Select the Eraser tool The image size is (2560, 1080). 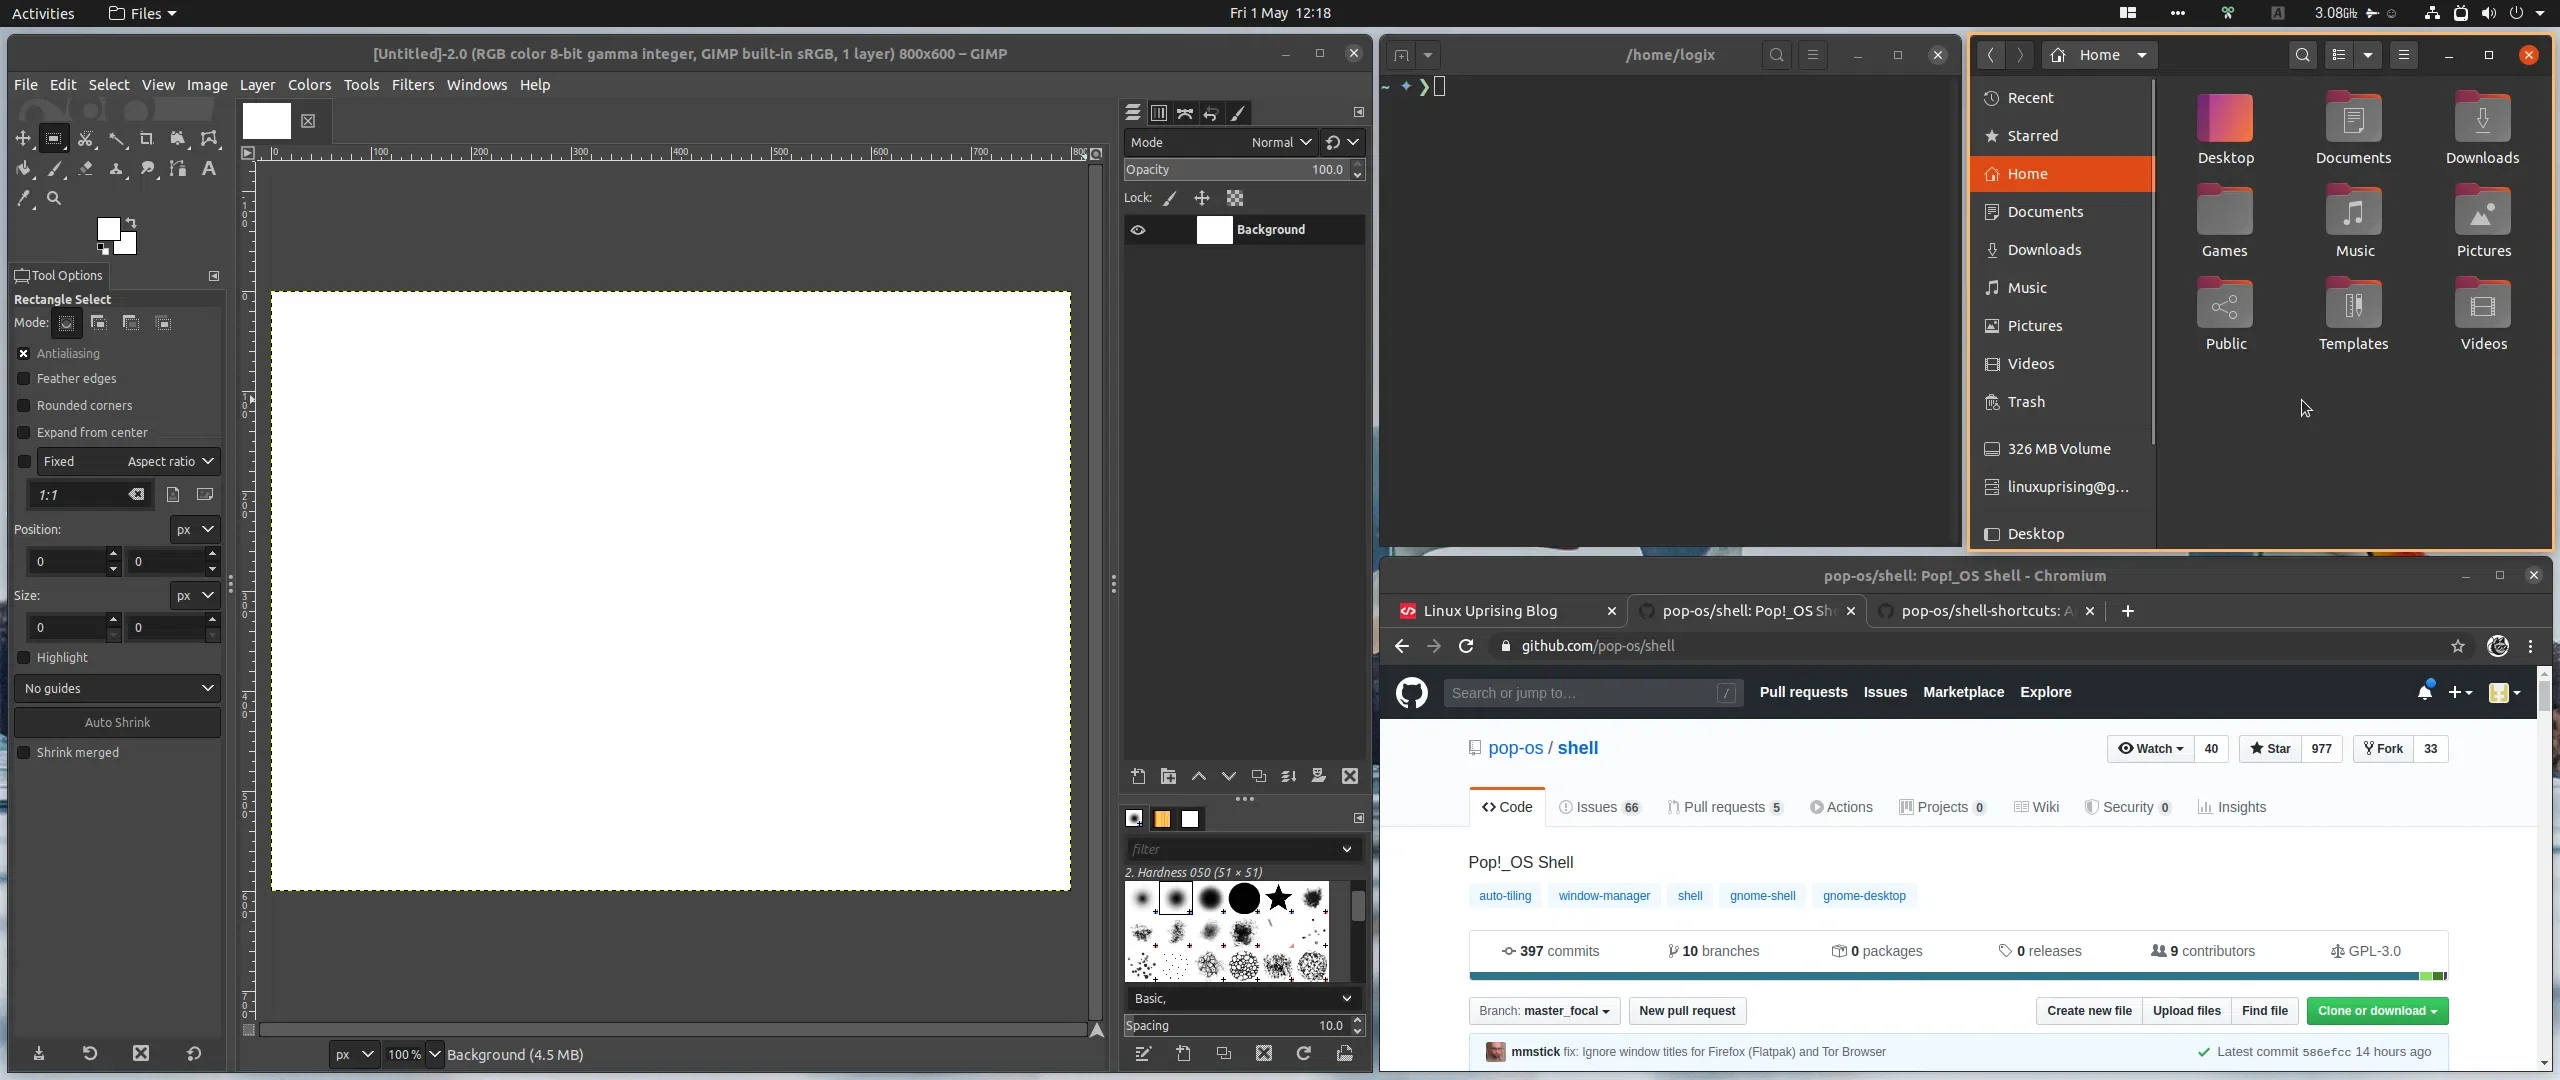[85, 169]
